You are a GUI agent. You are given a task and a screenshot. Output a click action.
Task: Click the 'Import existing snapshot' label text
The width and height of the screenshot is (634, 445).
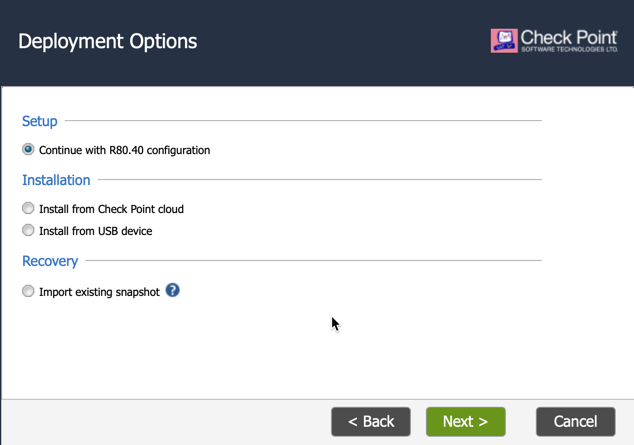99,292
